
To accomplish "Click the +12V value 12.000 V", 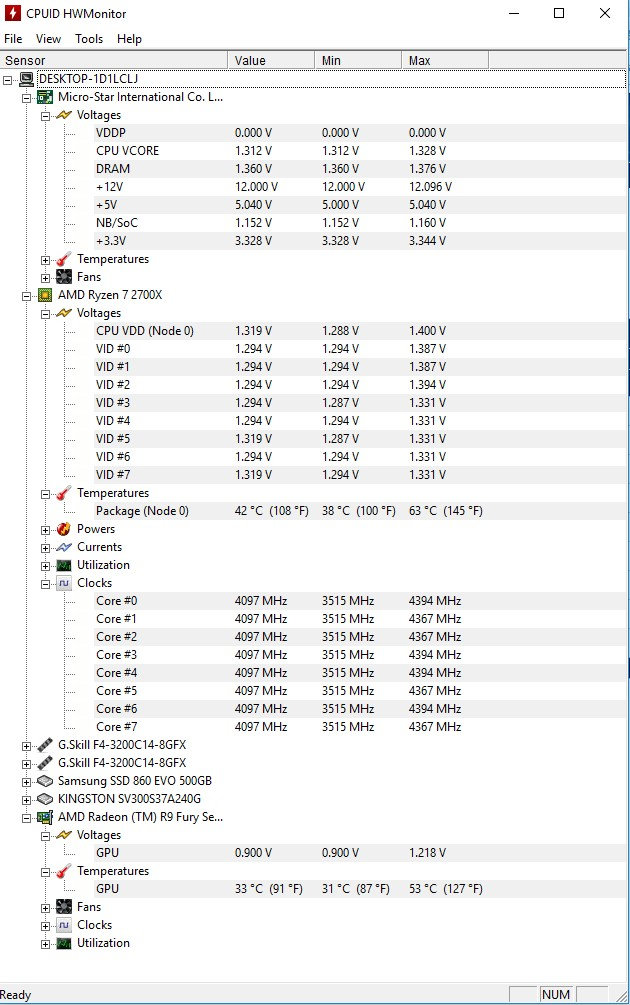I will tap(256, 187).
